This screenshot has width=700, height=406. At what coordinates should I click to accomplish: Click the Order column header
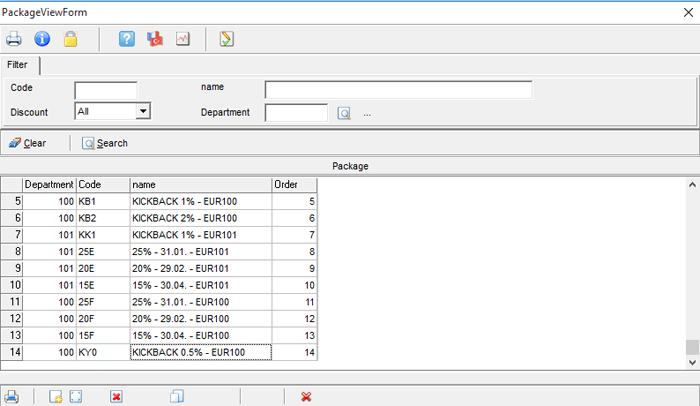click(294, 184)
